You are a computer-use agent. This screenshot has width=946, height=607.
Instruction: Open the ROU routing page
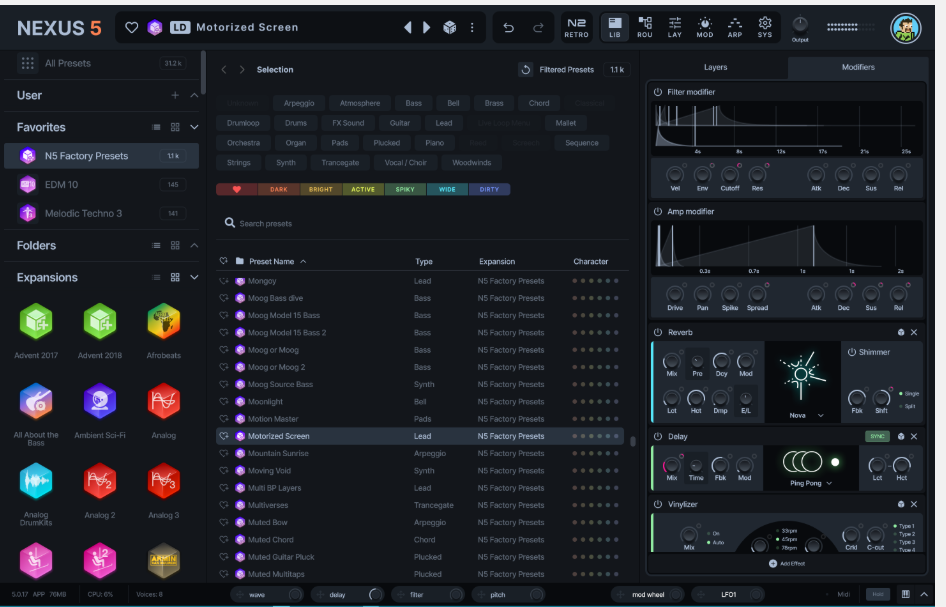[x=645, y=27]
